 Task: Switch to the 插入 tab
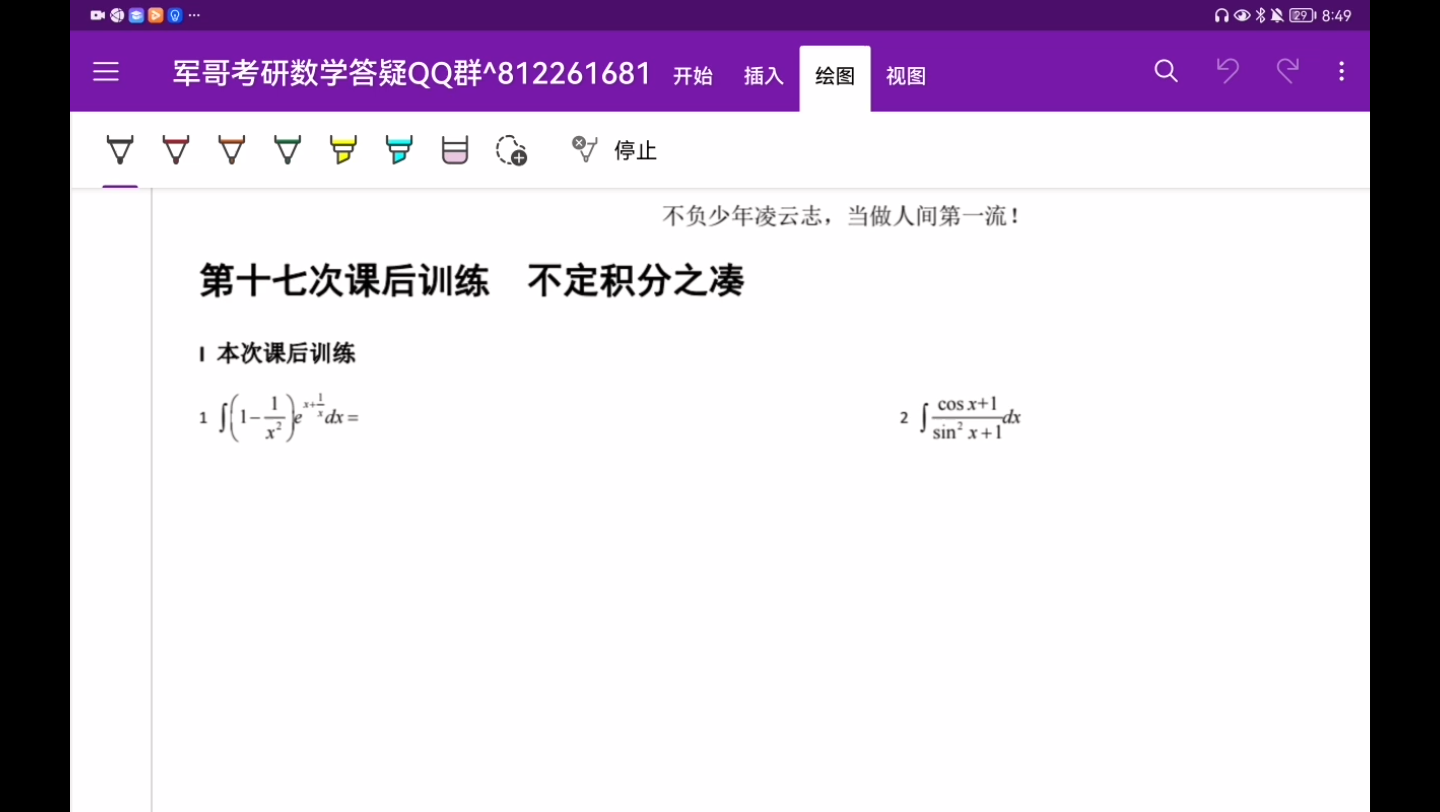tap(763, 76)
